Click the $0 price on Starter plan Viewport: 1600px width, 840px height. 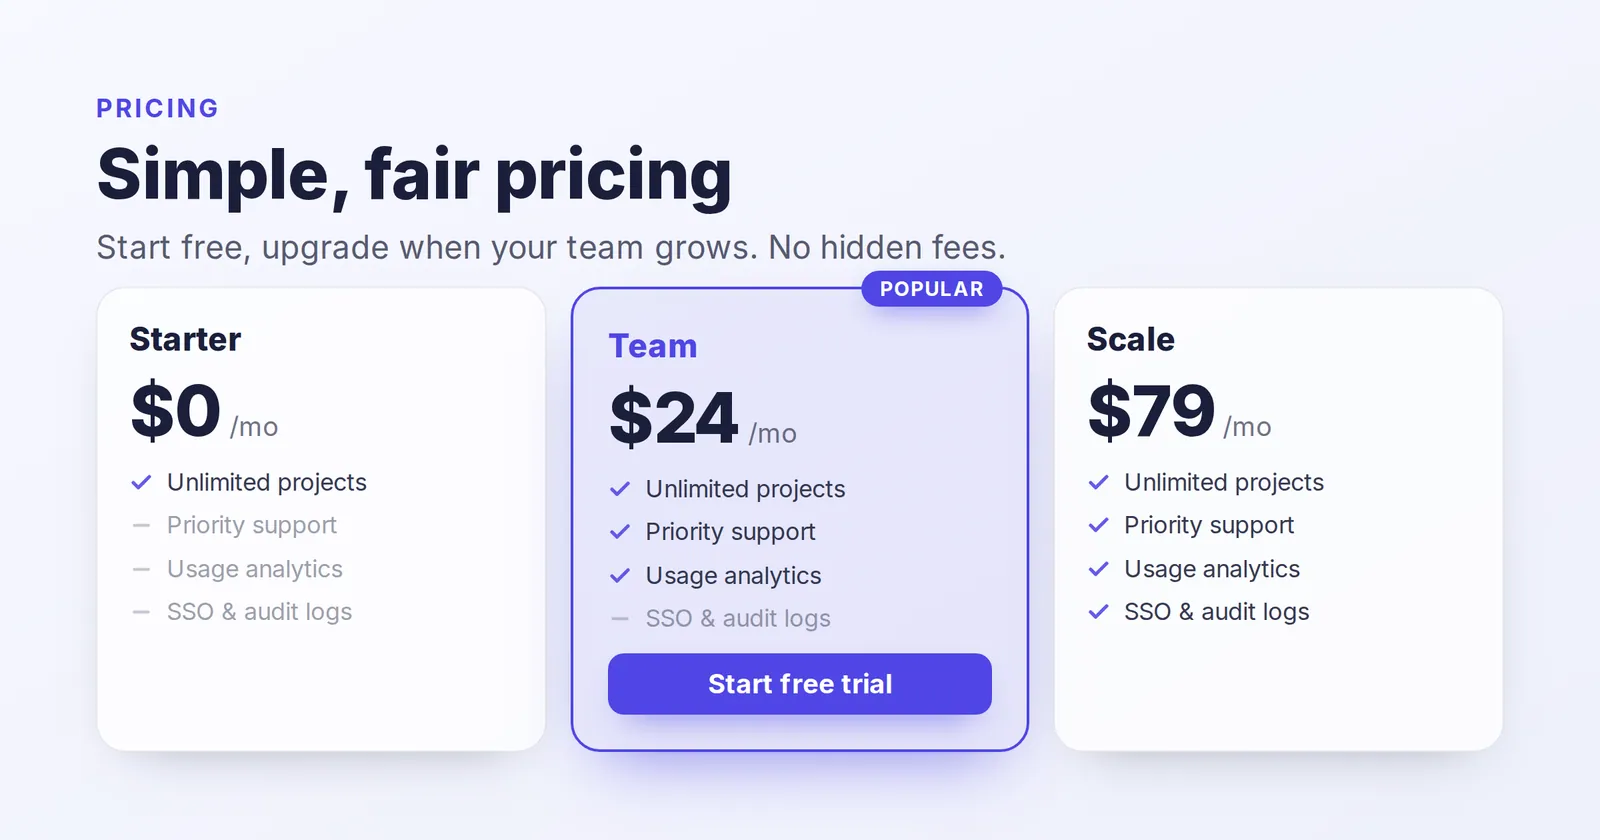(175, 411)
